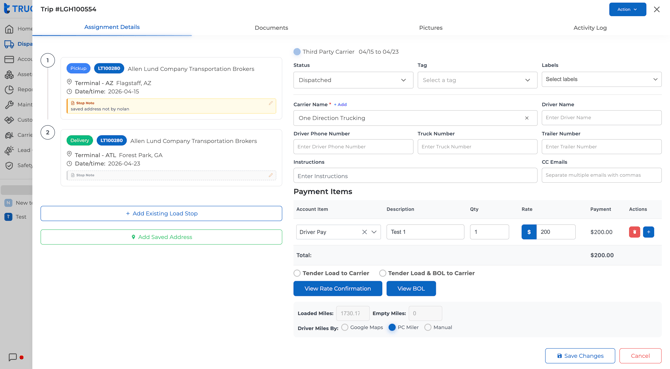Focus the Driver Phone Number field
The height and width of the screenshot is (369, 670).
(x=353, y=147)
